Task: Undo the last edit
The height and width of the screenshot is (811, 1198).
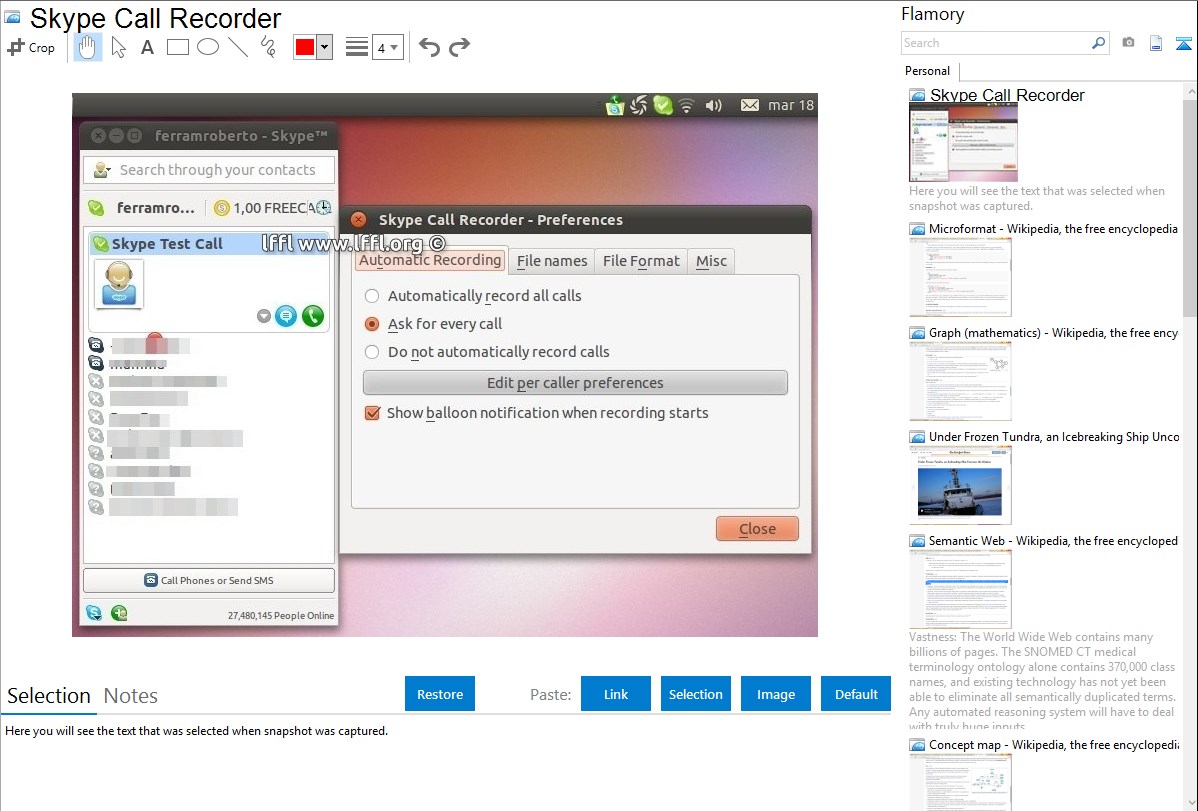Action: [429, 47]
